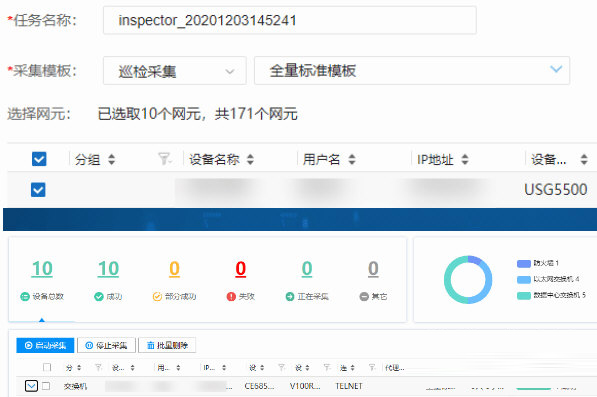Sort the lower table by IP... column

point(224,368)
